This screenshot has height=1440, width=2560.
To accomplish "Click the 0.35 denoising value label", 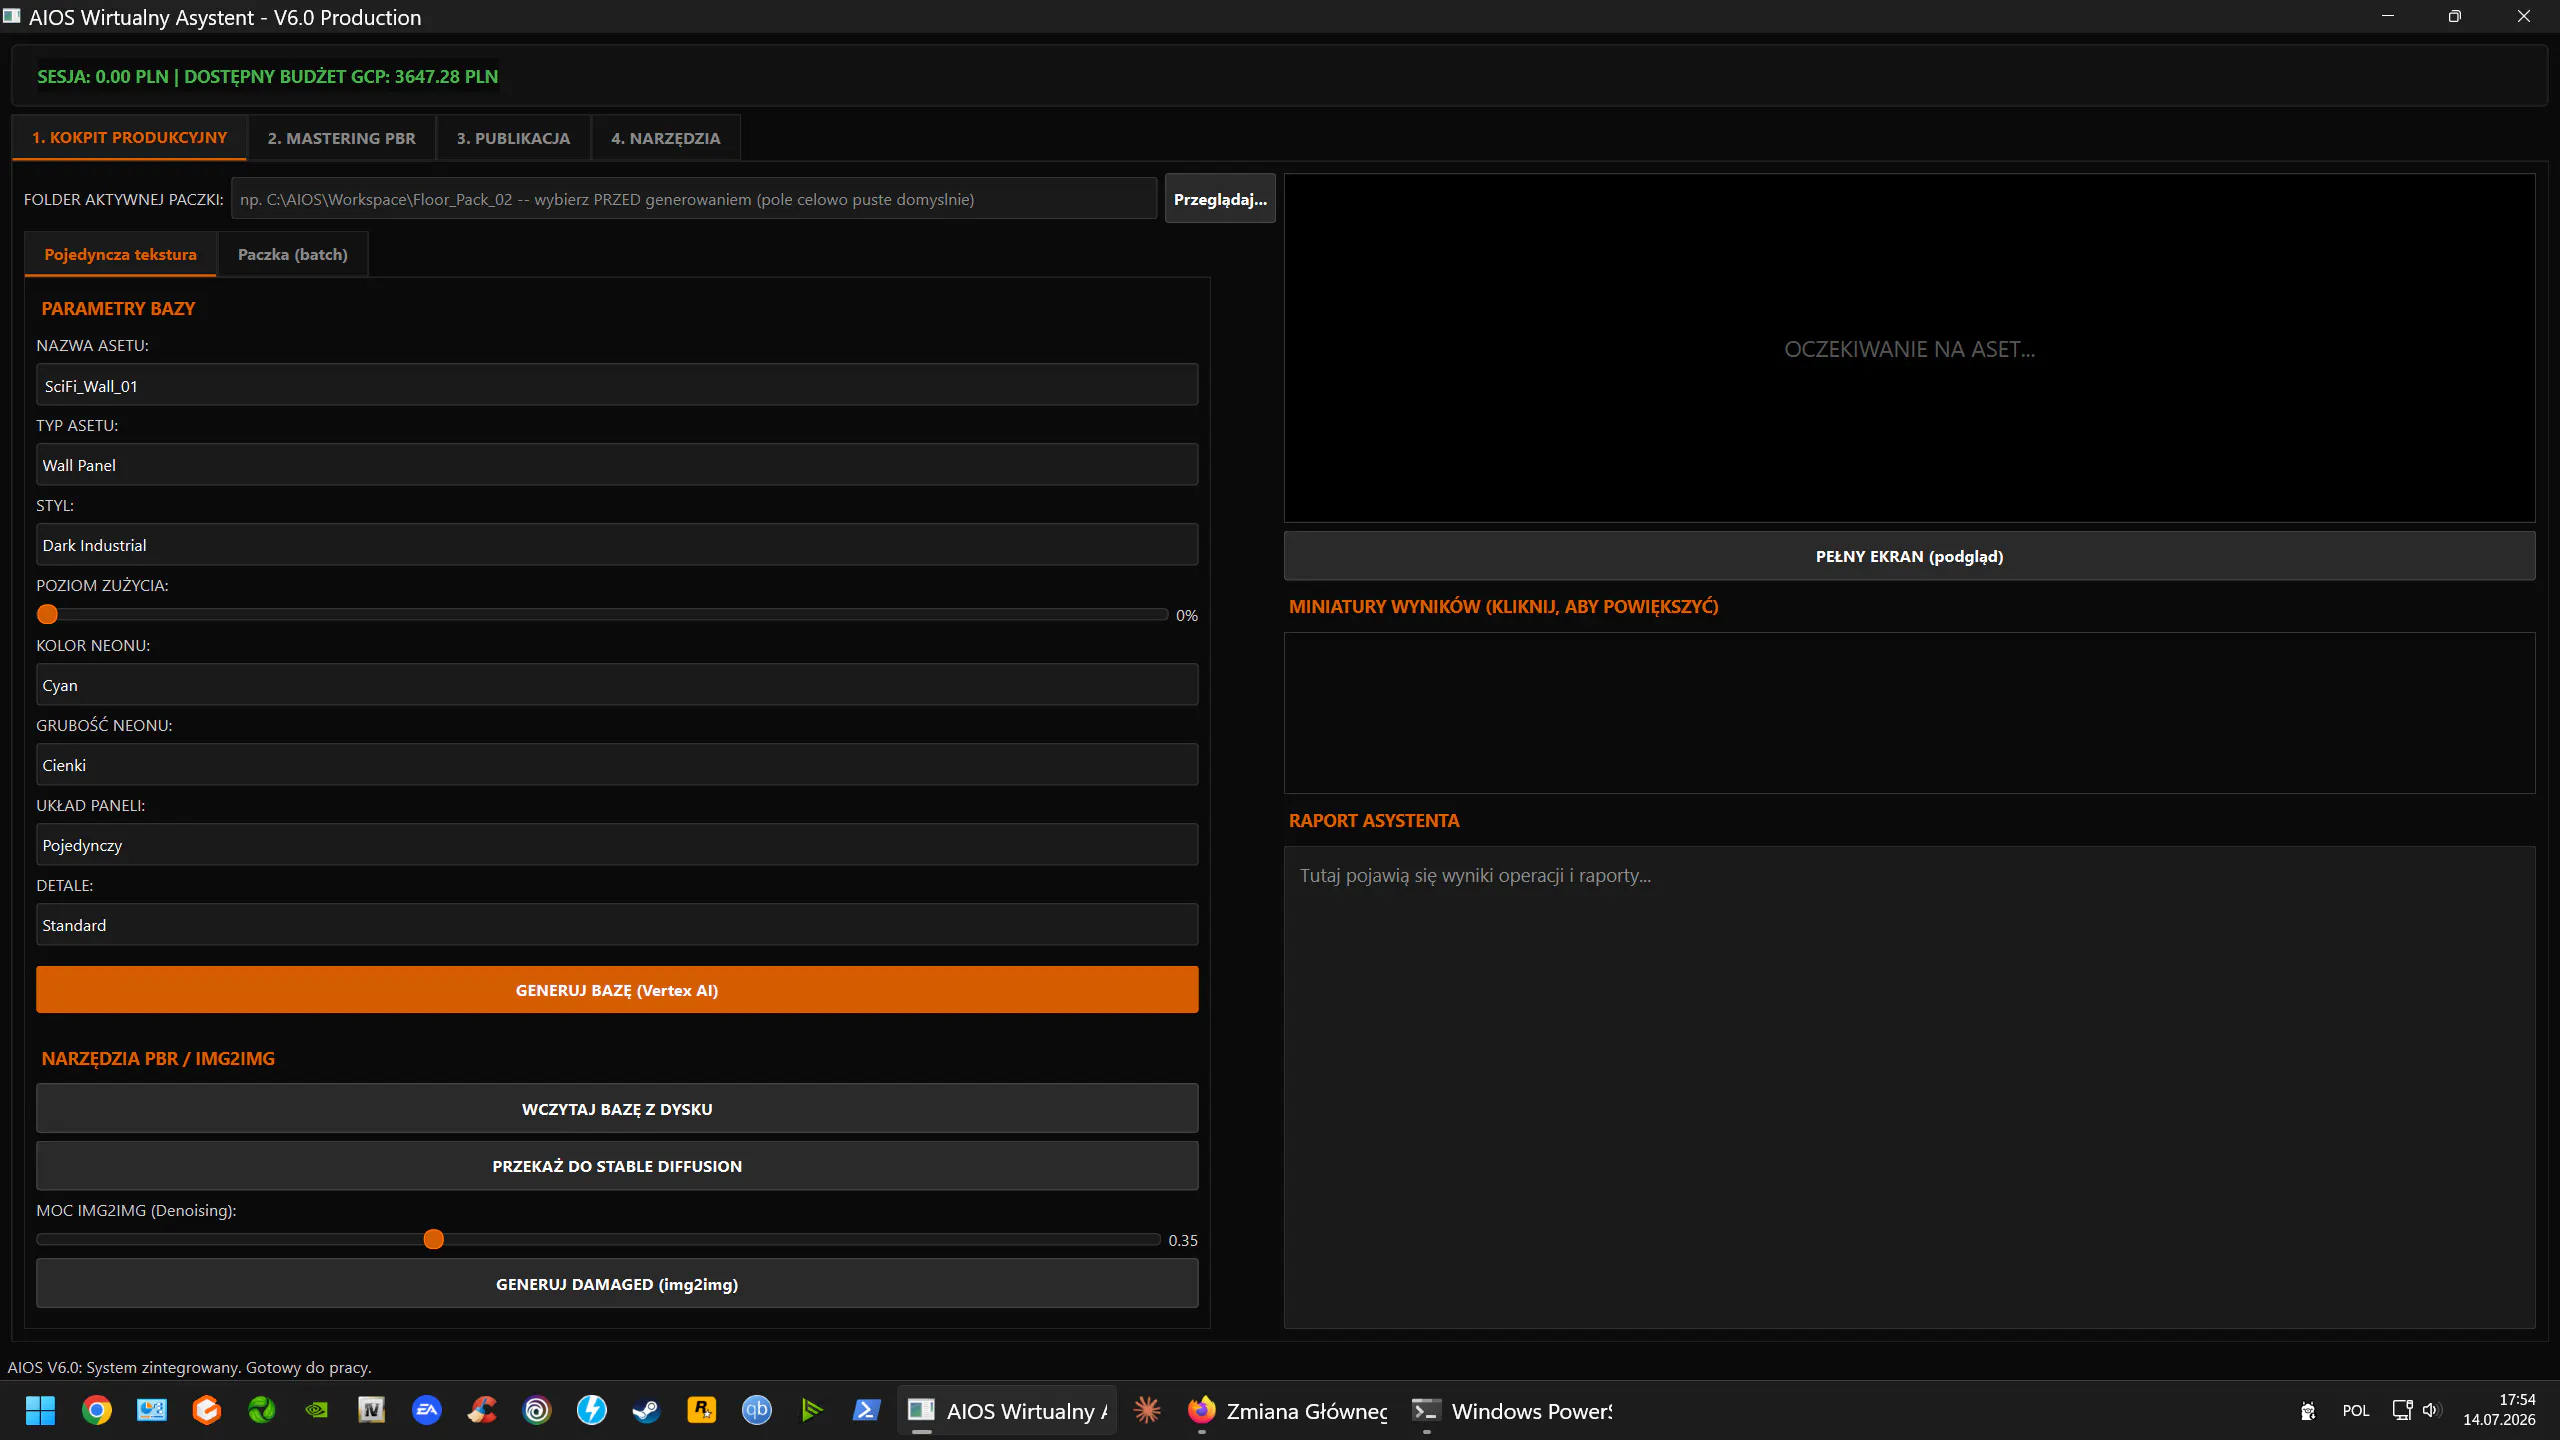I will 1183,1240.
